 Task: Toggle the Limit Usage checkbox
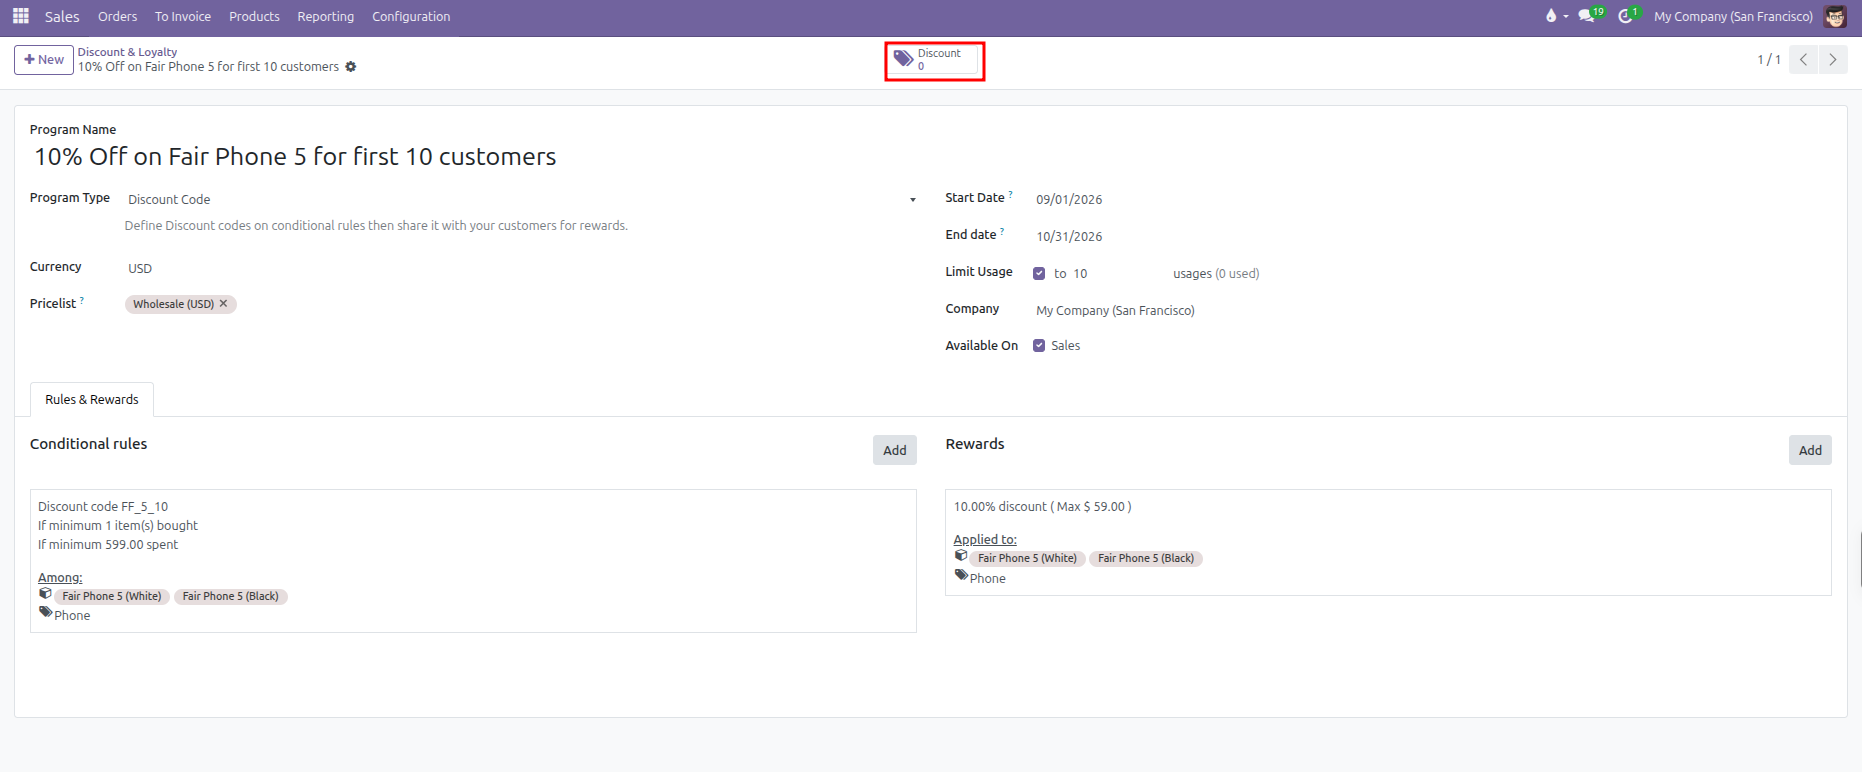point(1039,274)
